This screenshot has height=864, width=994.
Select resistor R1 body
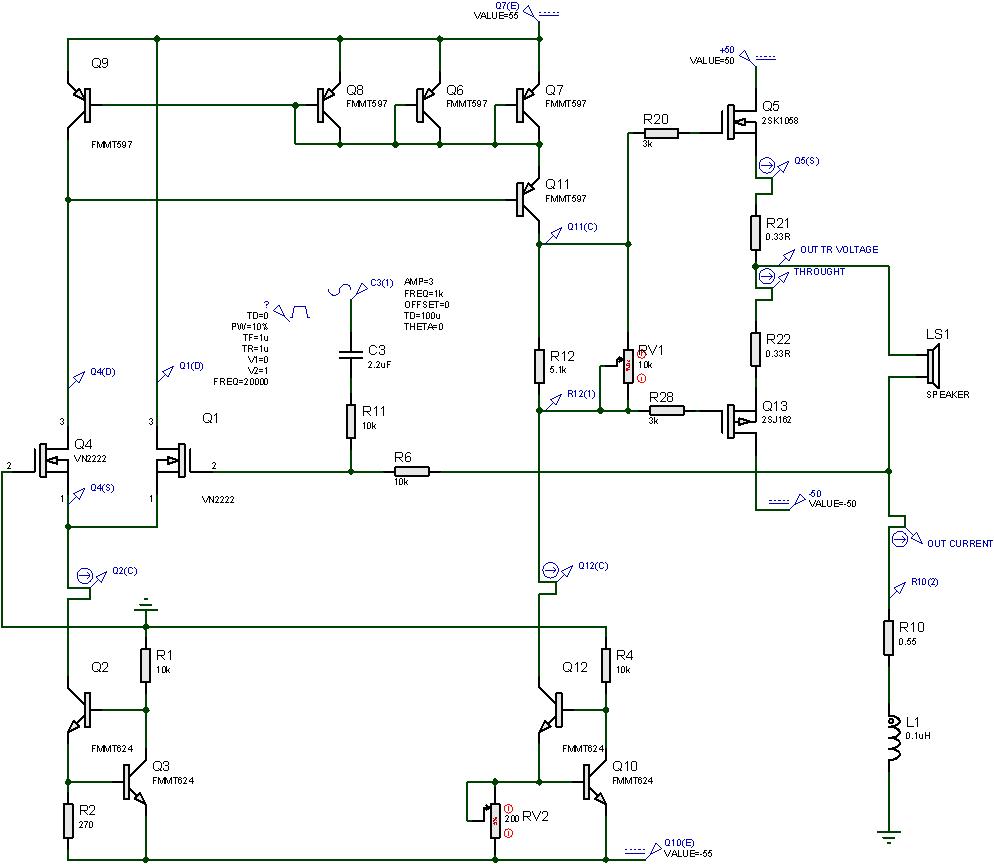pos(146,666)
